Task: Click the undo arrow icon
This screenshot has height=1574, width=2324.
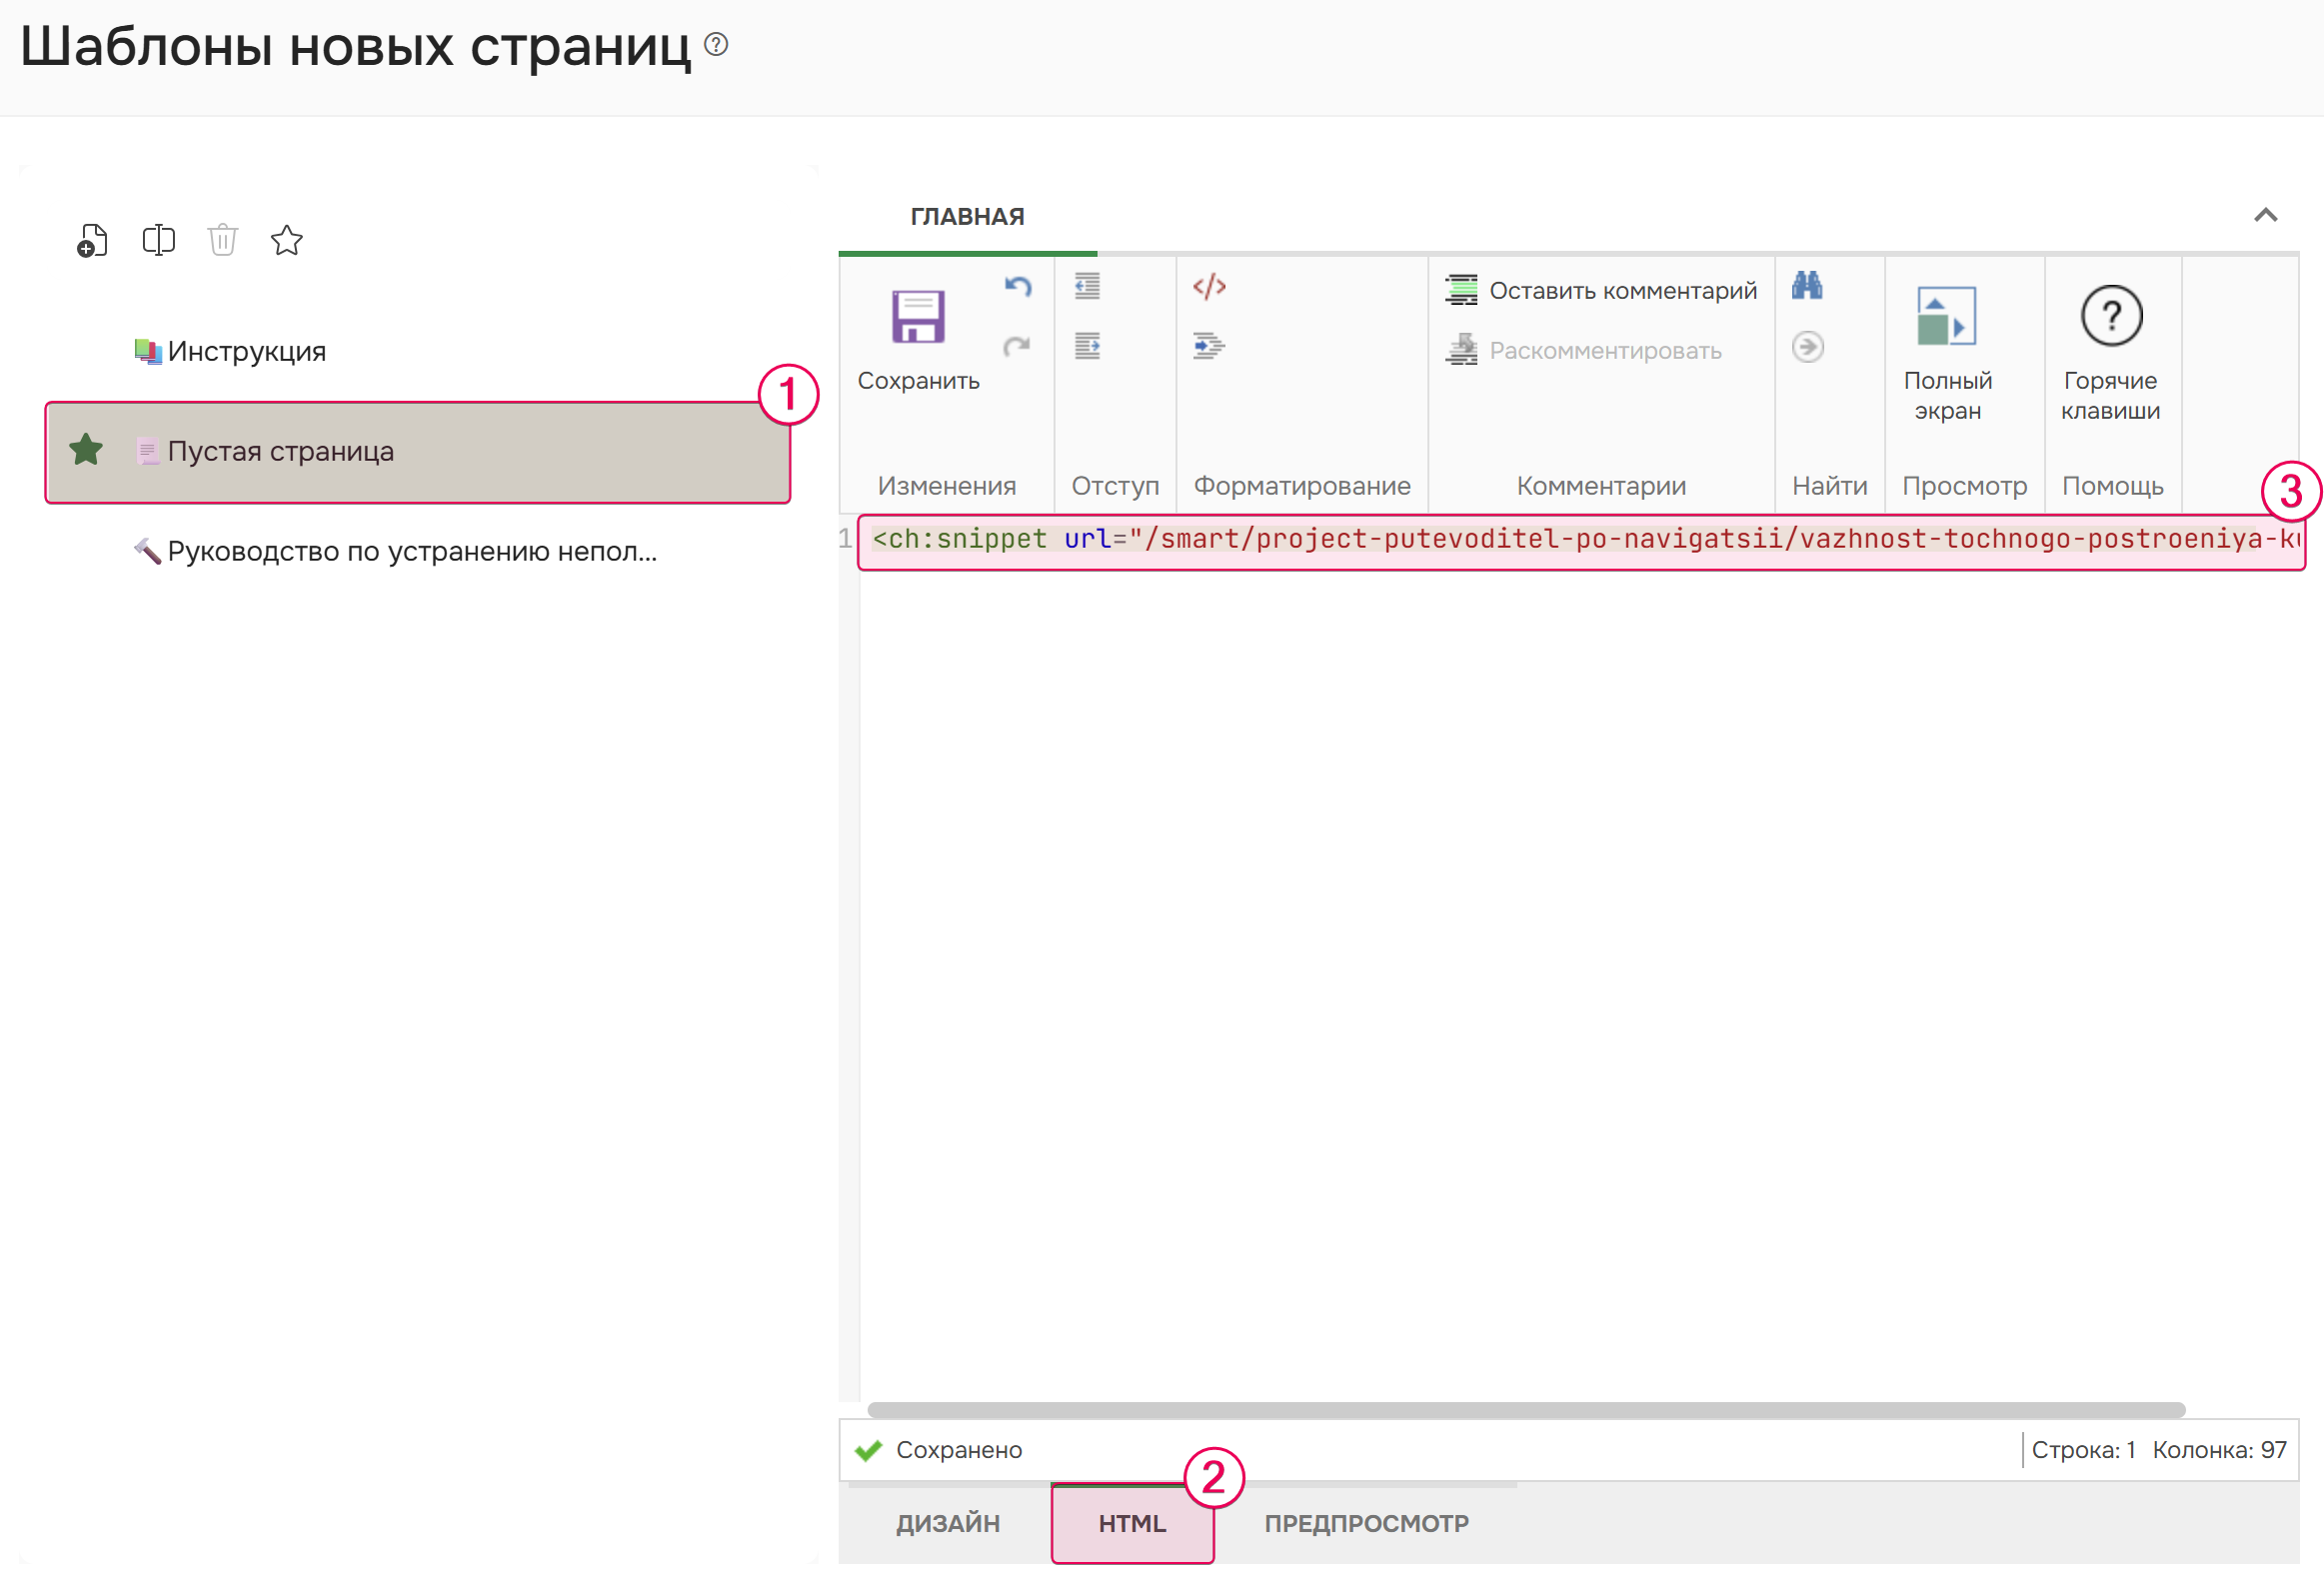Action: [x=1017, y=287]
